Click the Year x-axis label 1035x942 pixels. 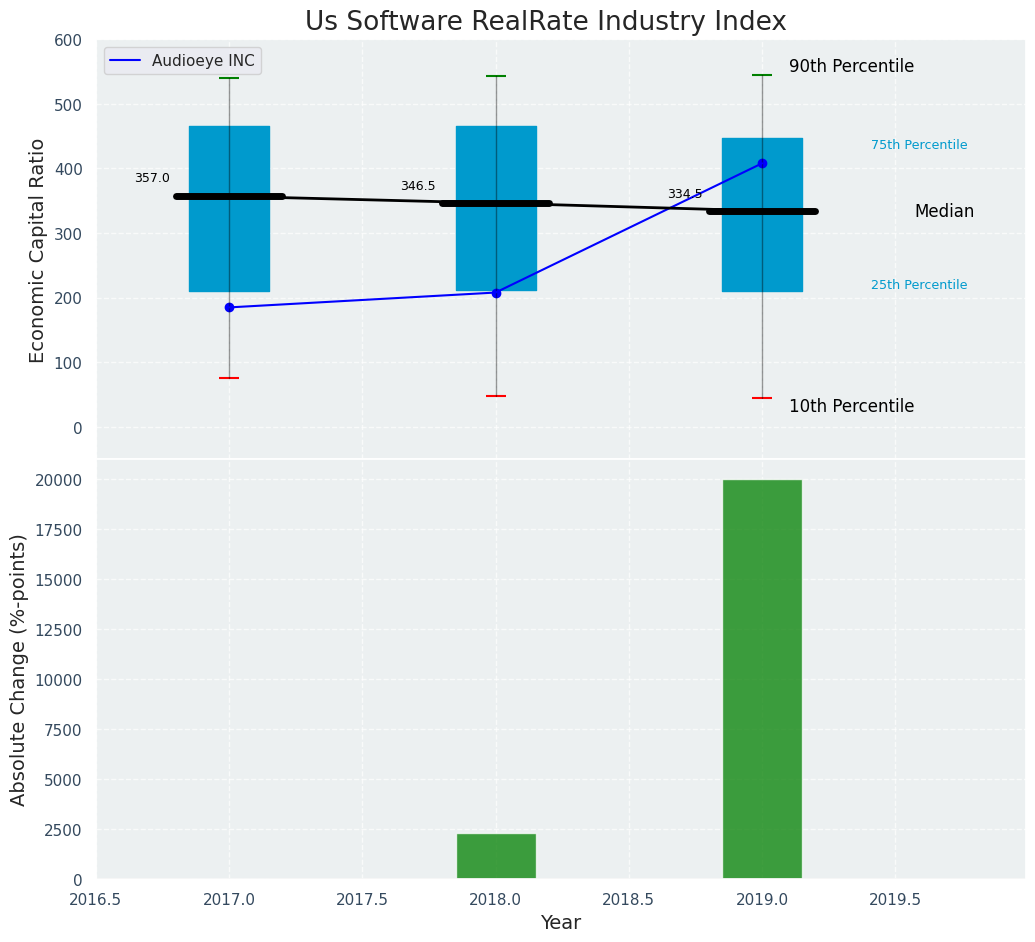(x=560, y=923)
